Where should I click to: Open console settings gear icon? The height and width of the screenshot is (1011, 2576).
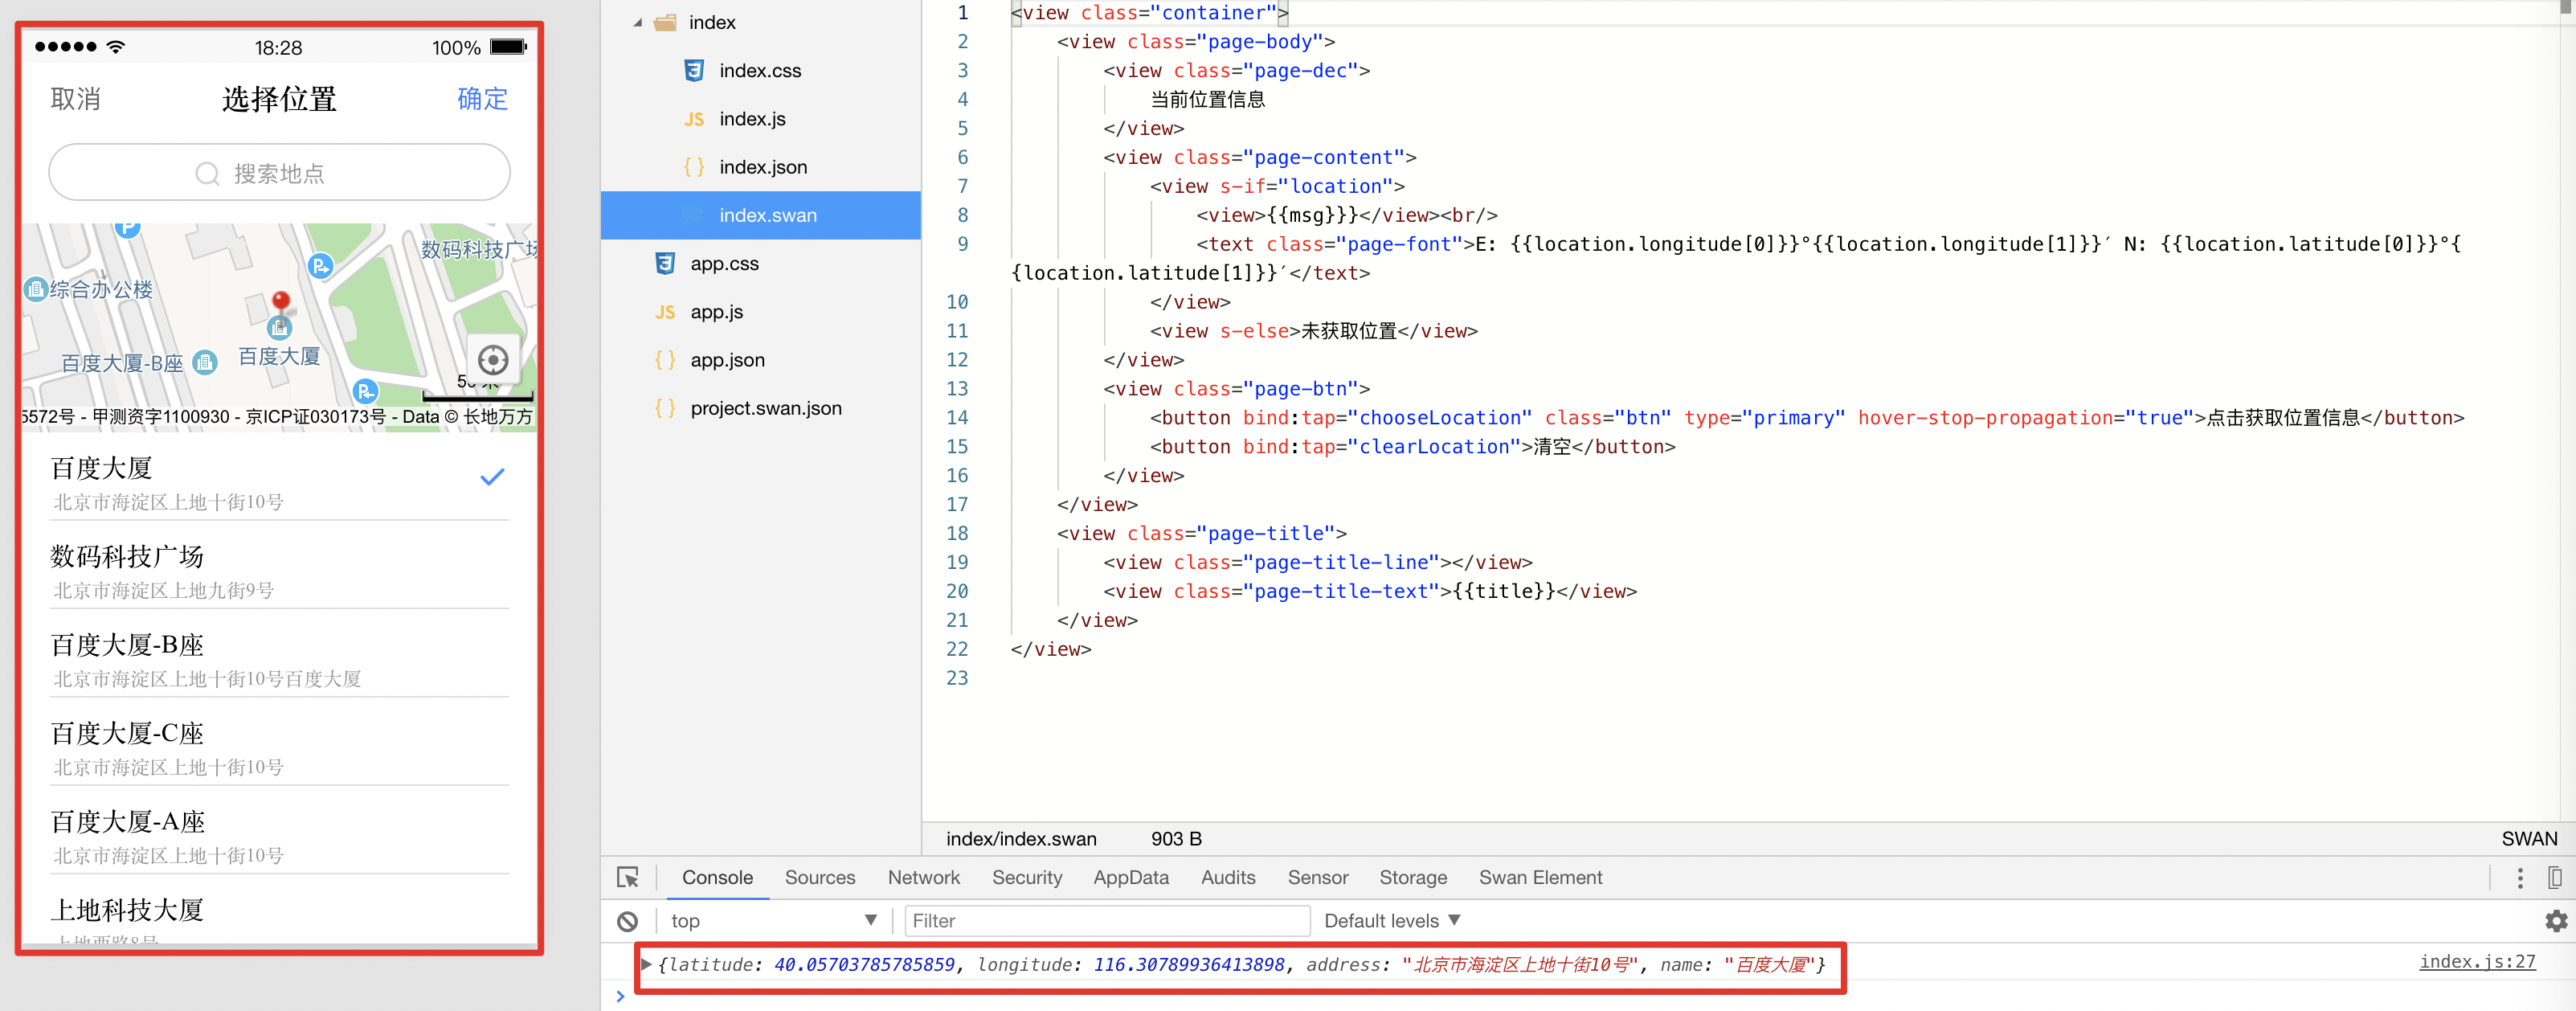point(2555,921)
